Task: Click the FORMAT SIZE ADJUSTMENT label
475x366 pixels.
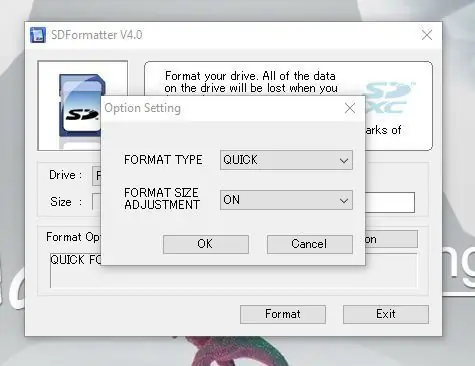Action: click(x=162, y=199)
